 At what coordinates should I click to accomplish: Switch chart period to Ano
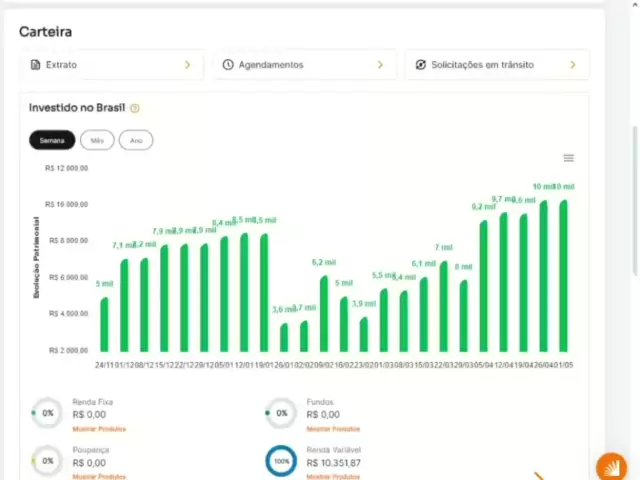pos(136,140)
